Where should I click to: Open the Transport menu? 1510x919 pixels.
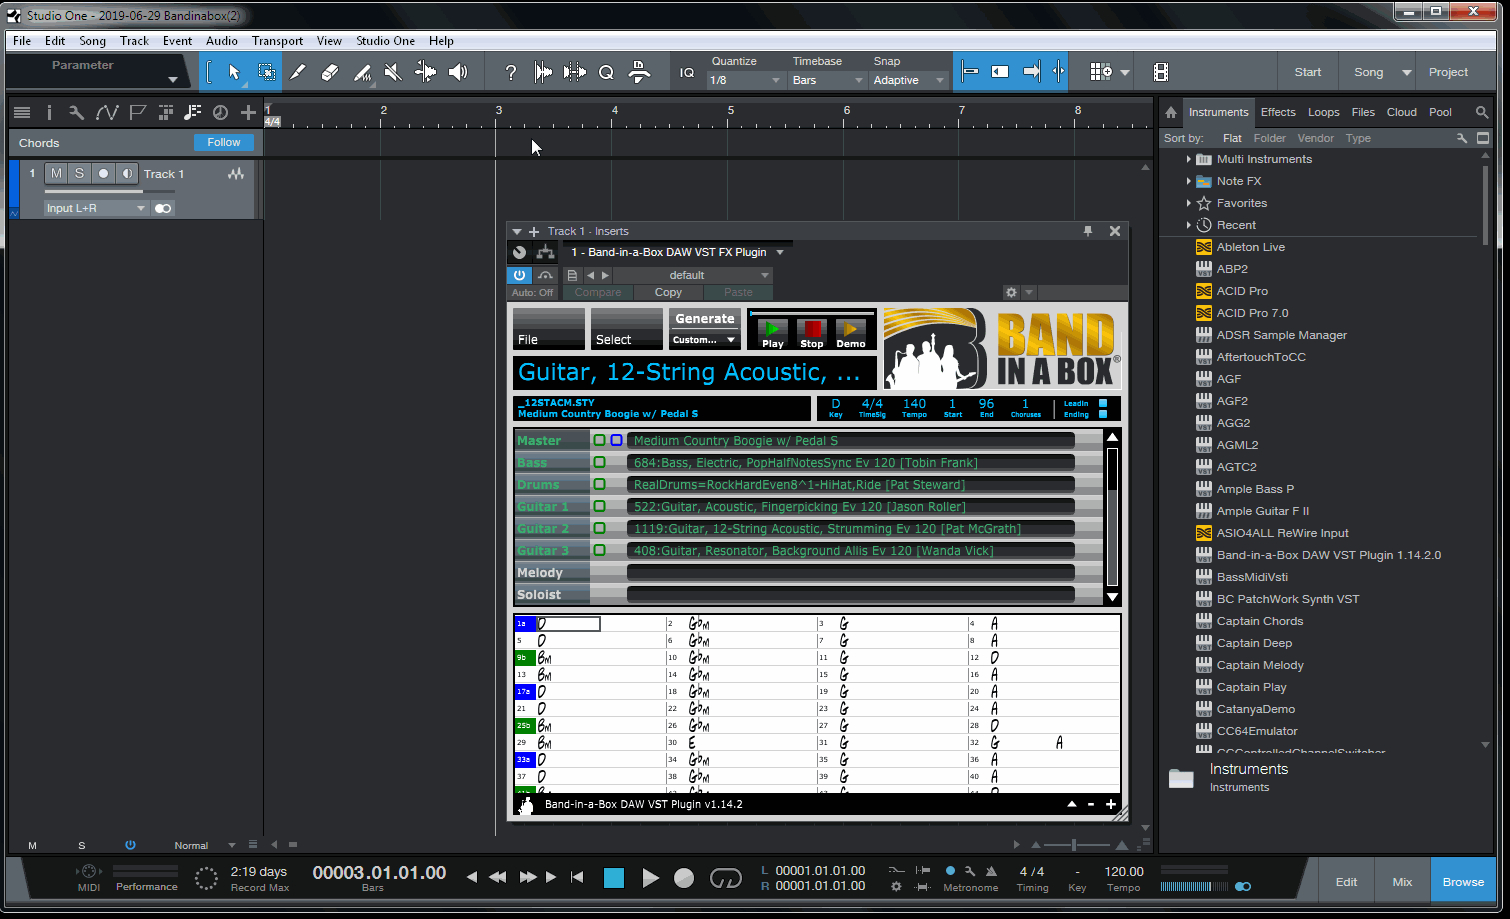click(x=277, y=41)
